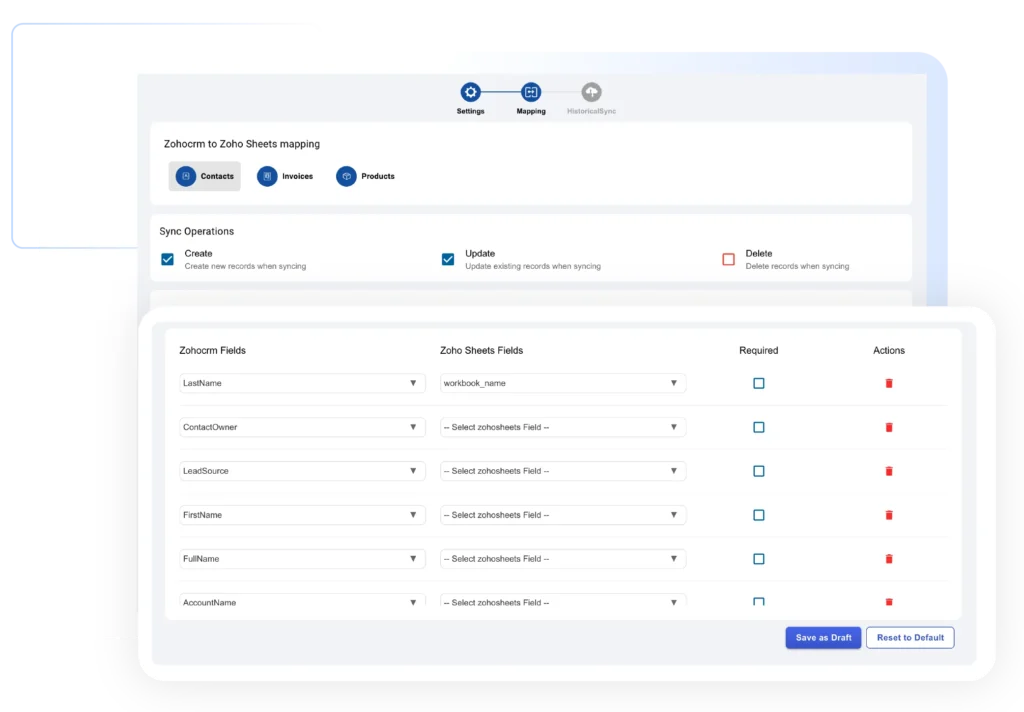Click the Mapping step icon
The image size is (1024, 712).
(x=531, y=92)
